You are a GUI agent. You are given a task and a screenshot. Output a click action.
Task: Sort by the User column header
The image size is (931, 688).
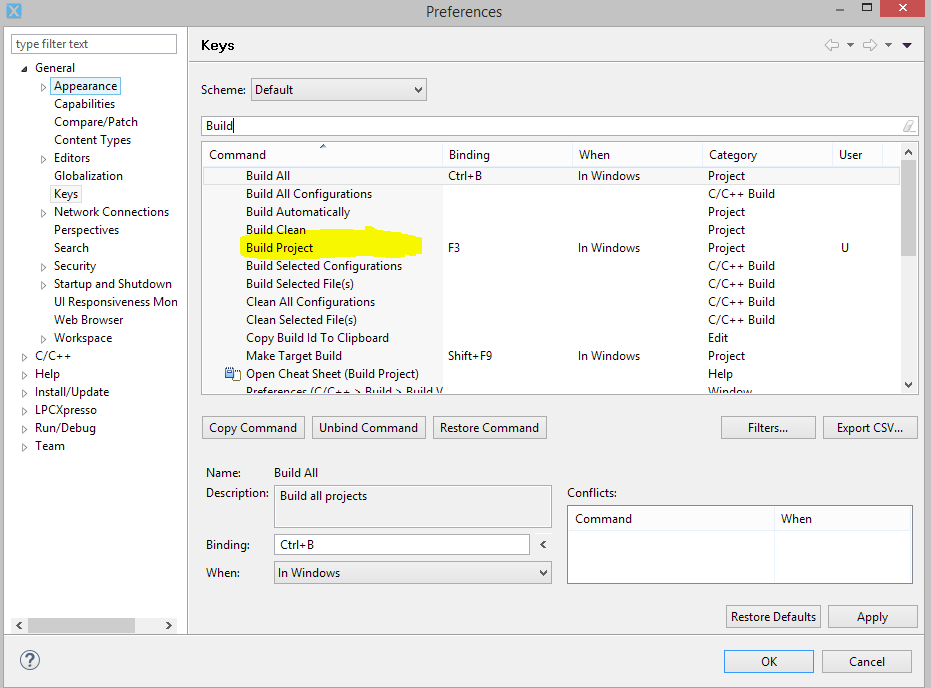tap(857, 154)
